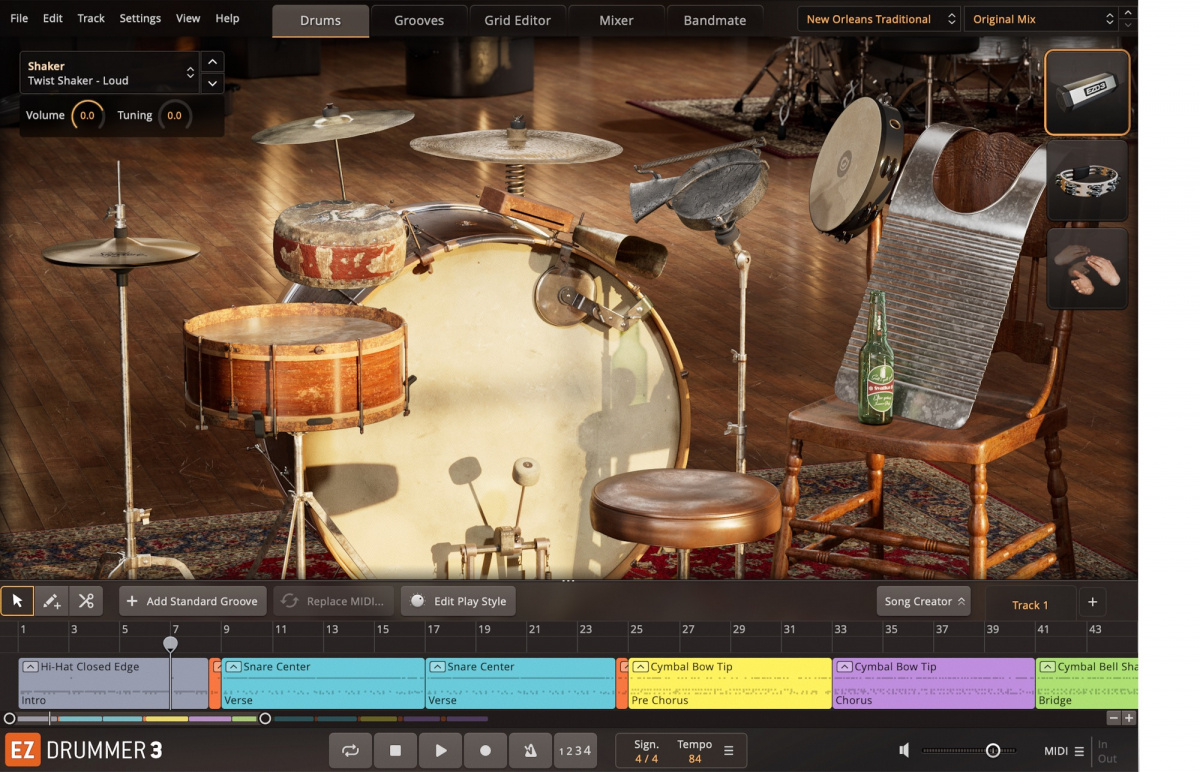
Task: Select the pencil draw tool
Action: click(x=51, y=600)
